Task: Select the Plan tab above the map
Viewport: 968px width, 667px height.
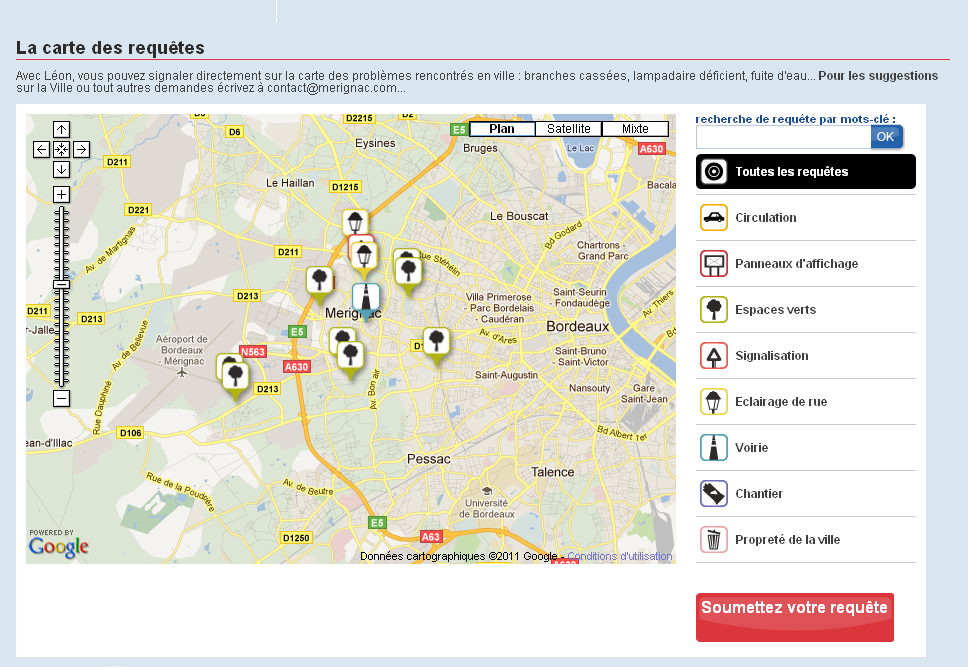Action: 503,128
